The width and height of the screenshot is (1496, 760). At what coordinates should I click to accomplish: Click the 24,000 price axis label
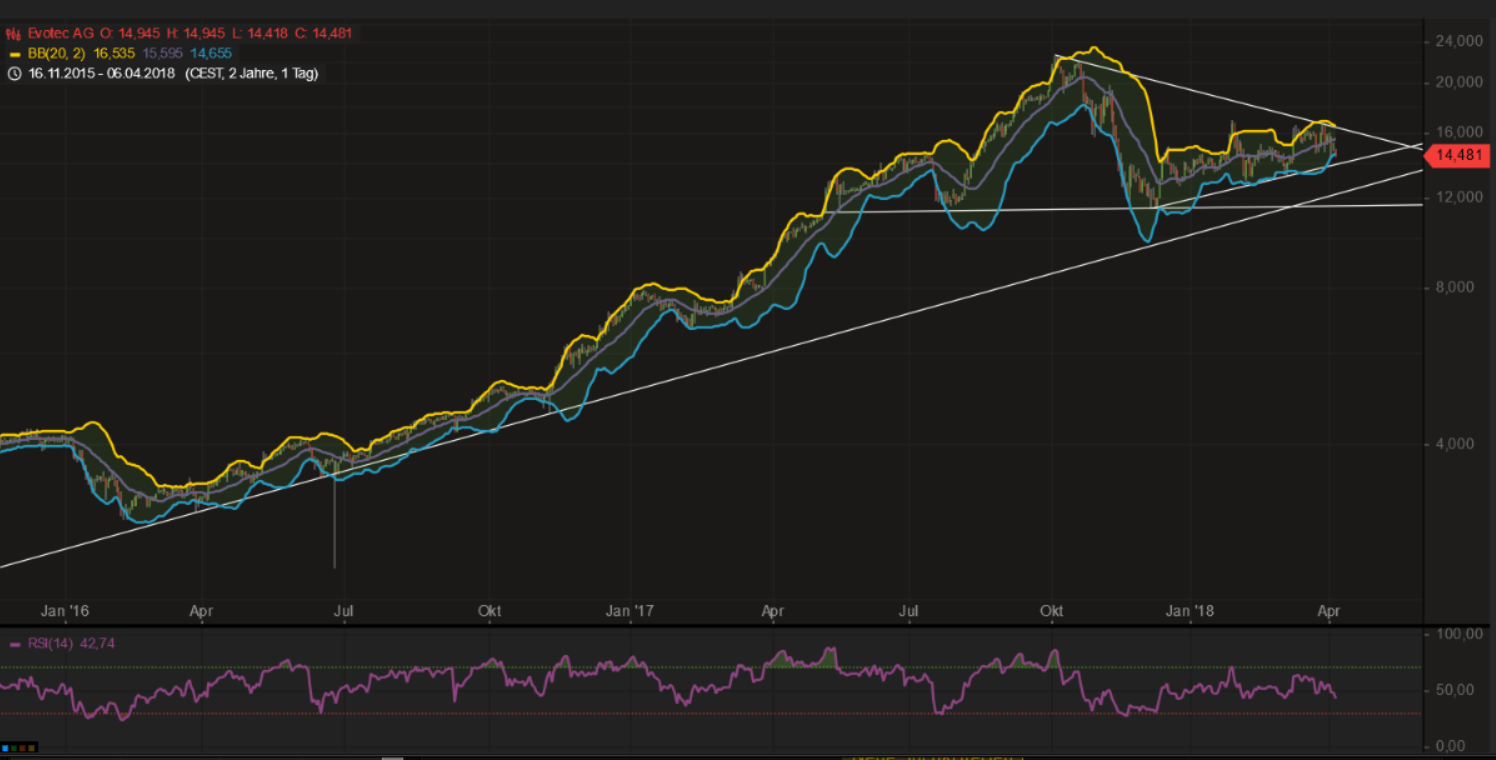[x=1460, y=41]
